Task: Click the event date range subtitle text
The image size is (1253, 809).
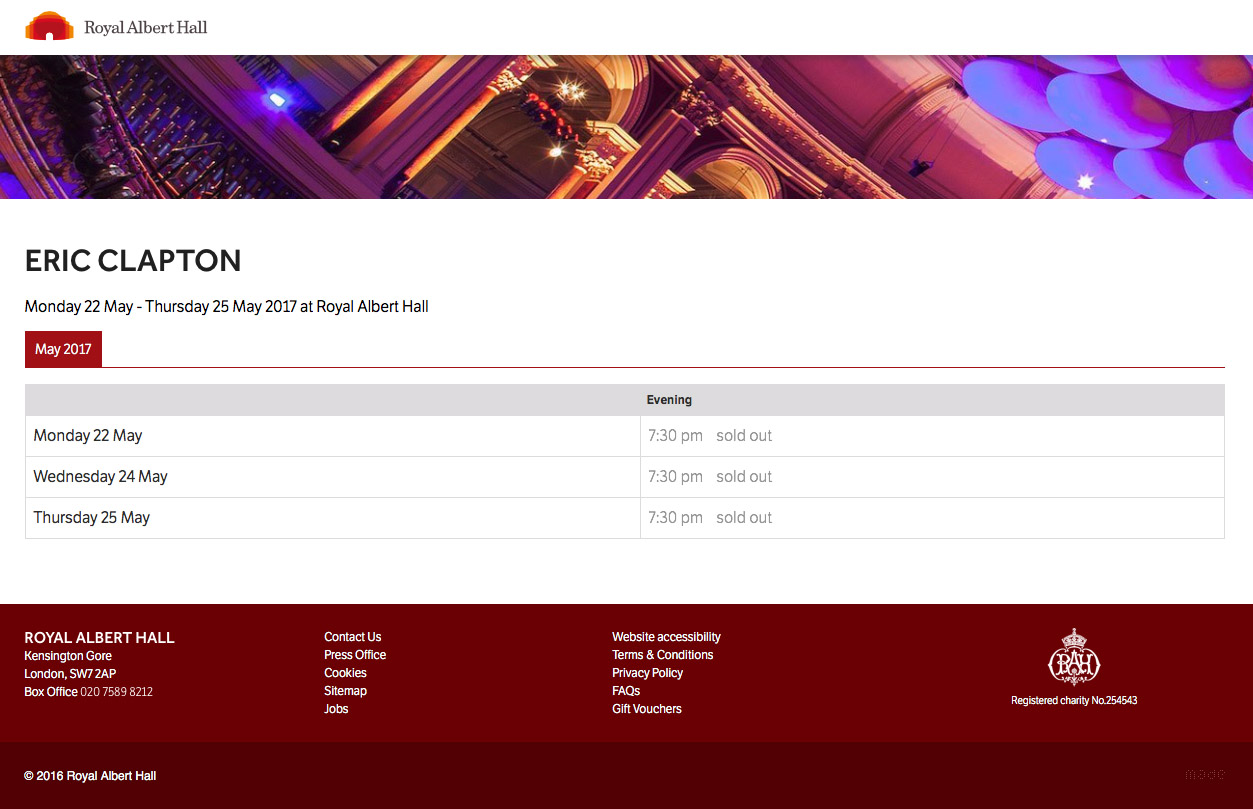Action: coord(227,307)
